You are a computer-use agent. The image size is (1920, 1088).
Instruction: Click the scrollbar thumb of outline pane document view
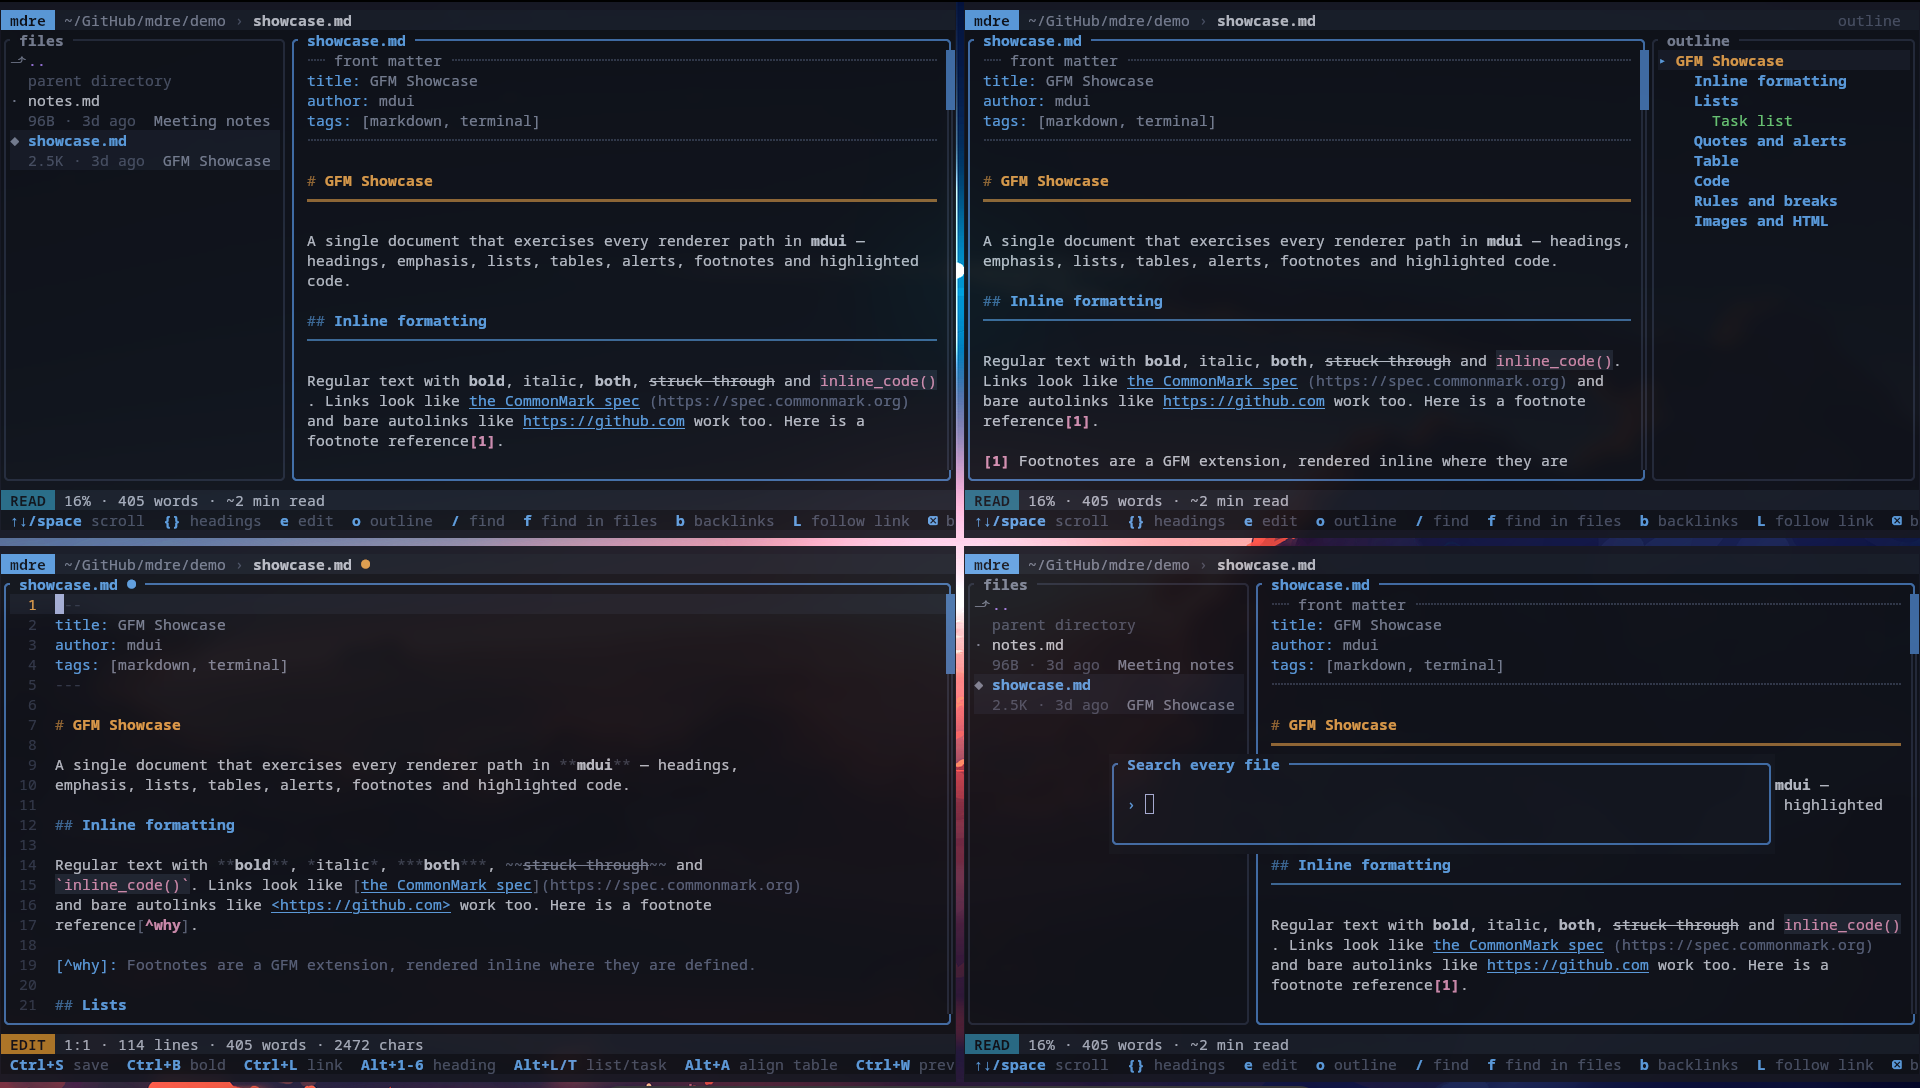click(x=1644, y=80)
